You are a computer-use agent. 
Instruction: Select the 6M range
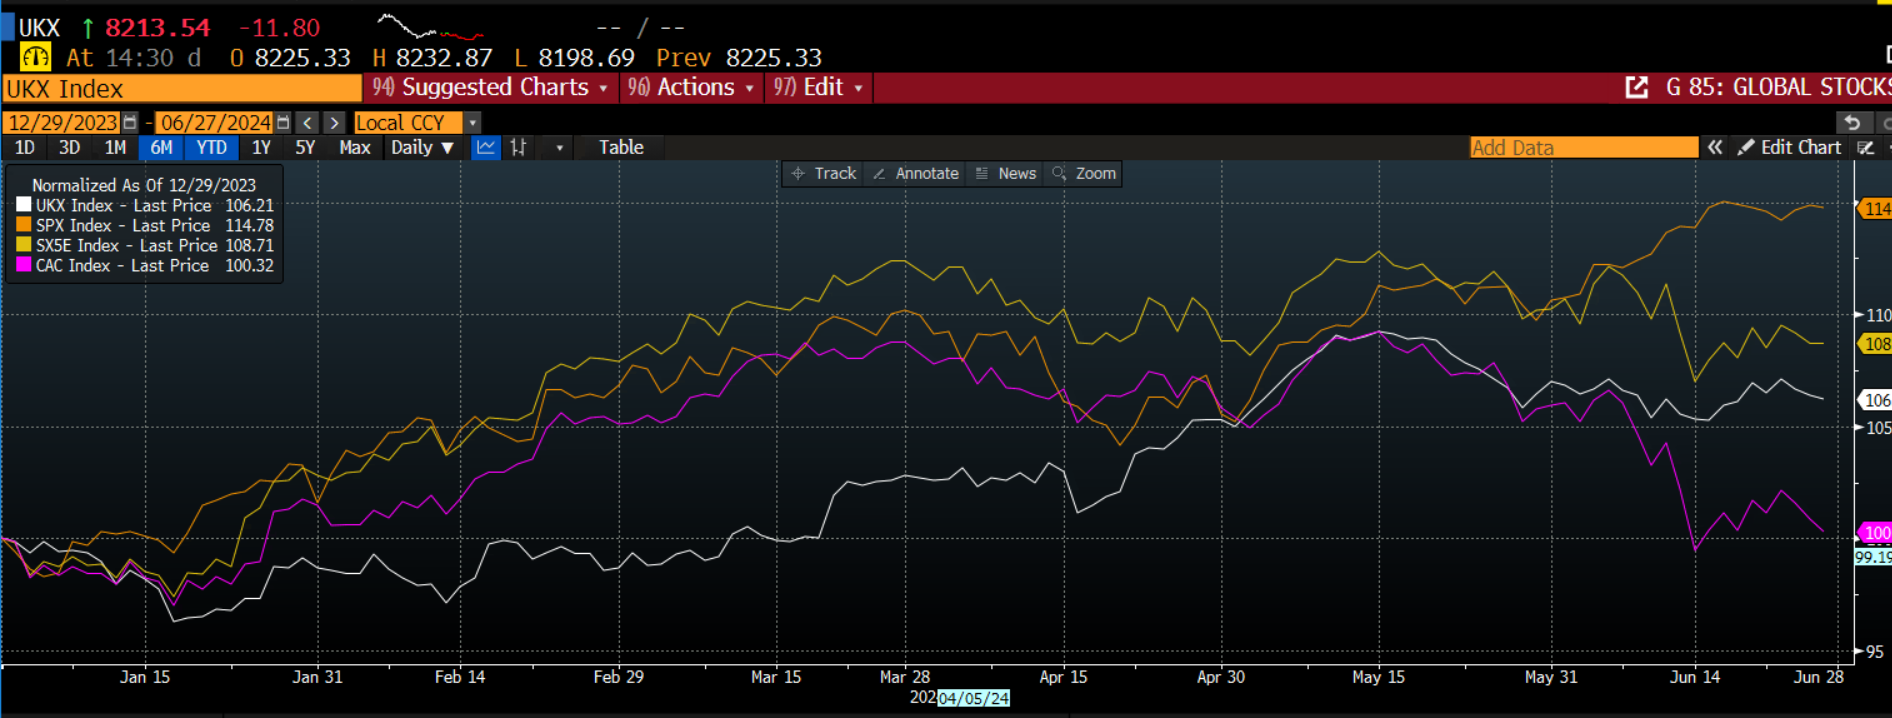pos(161,147)
